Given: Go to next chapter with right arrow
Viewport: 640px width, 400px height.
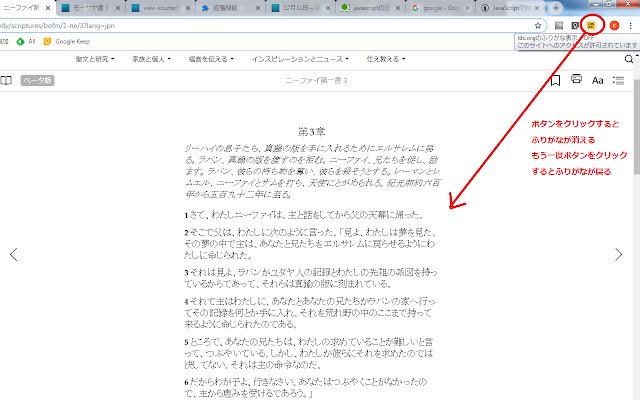Looking at the screenshot, I should pyautogui.click(x=618, y=254).
